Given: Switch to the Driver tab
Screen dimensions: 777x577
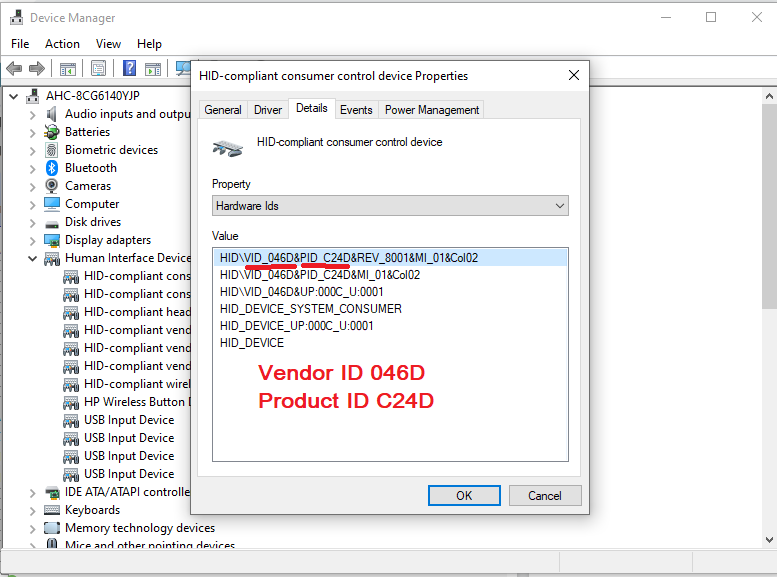Looking at the screenshot, I should coord(267,110).
